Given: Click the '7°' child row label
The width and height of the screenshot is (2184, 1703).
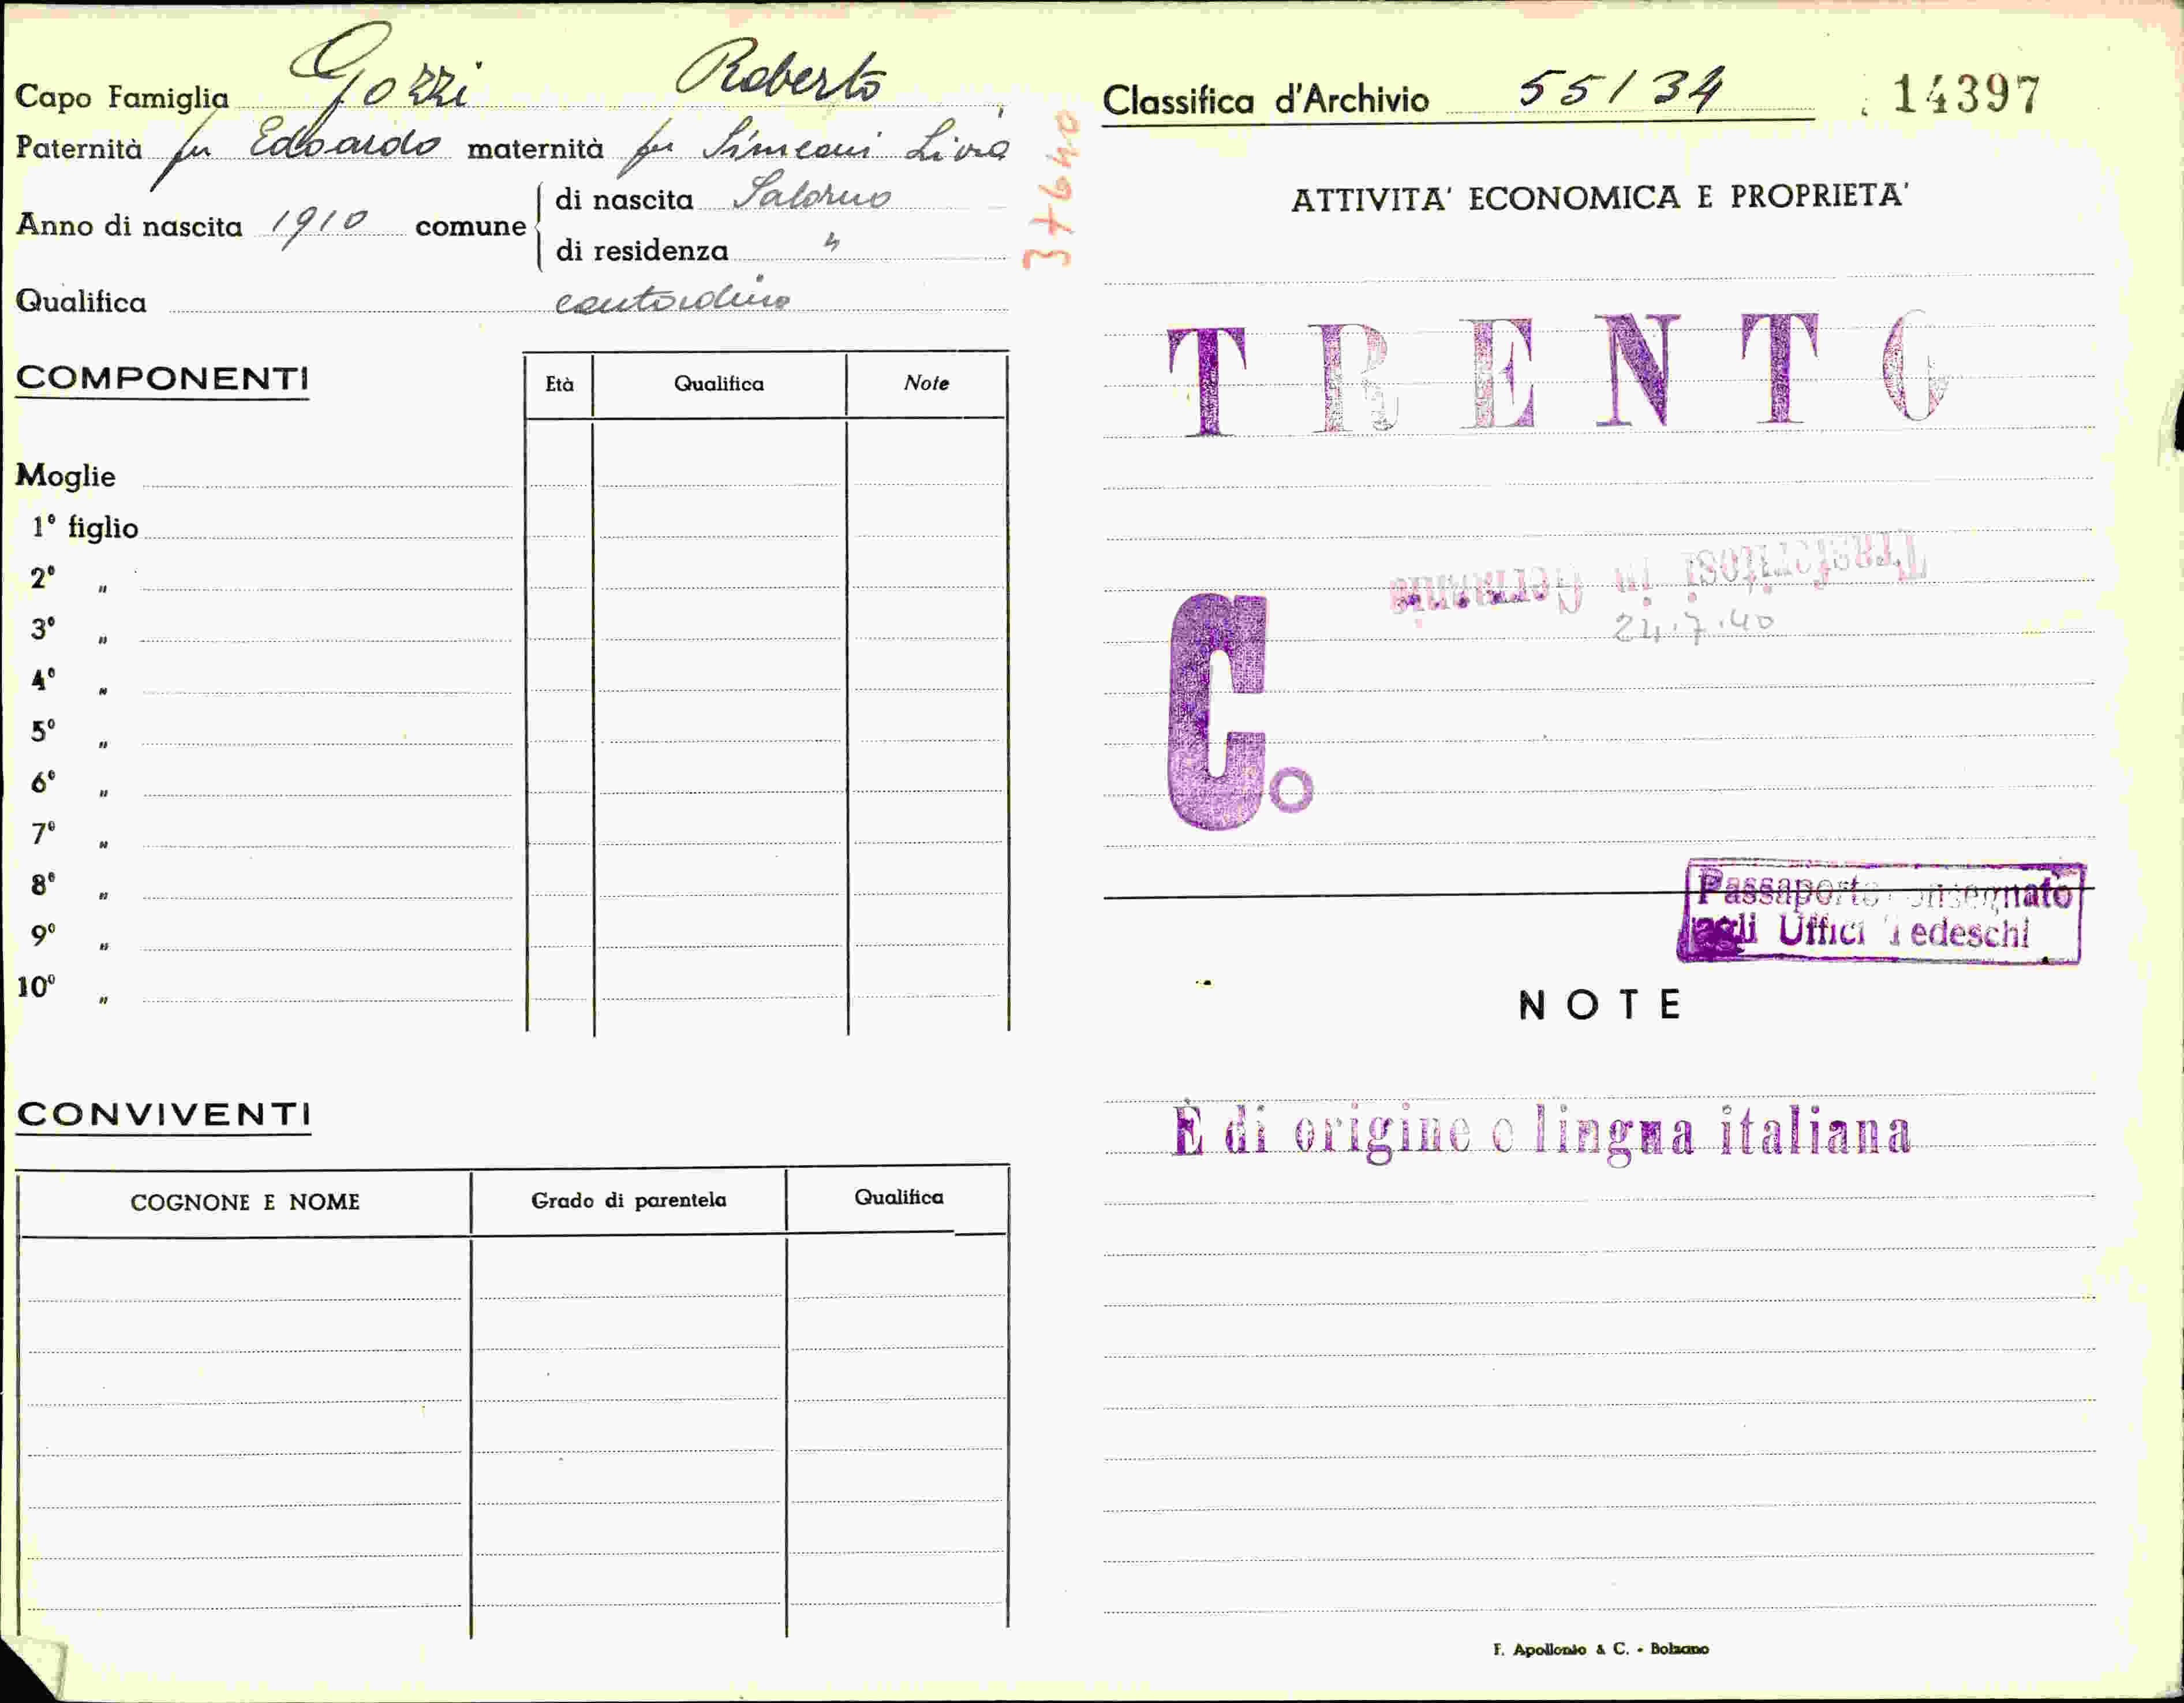Looking at the screenshot, I should click(43, 833).
